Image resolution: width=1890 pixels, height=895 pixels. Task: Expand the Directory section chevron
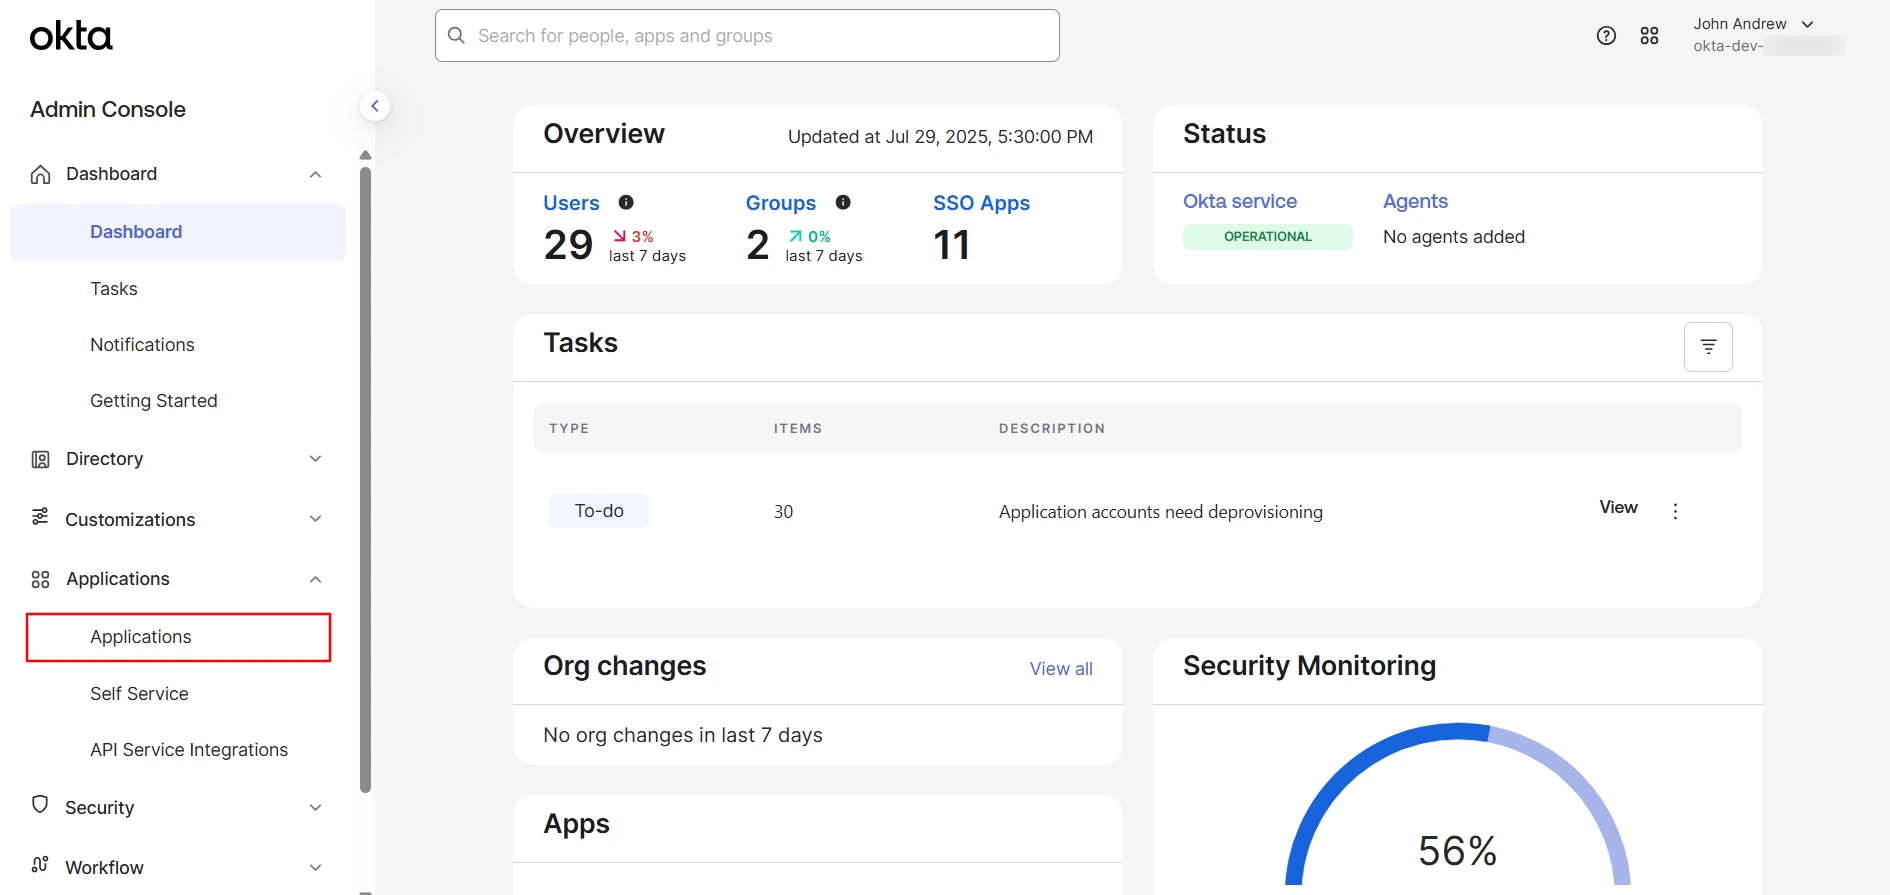tap(315, 459)
